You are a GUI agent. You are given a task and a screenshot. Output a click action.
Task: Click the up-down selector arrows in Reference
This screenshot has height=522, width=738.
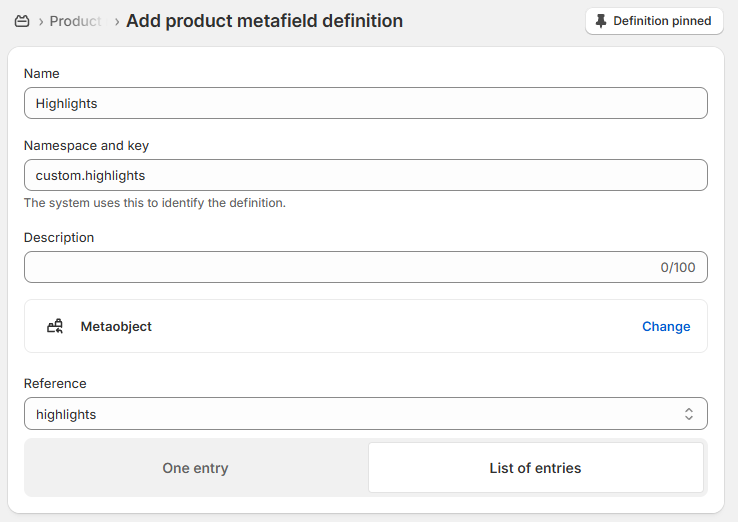coord(689,414)
